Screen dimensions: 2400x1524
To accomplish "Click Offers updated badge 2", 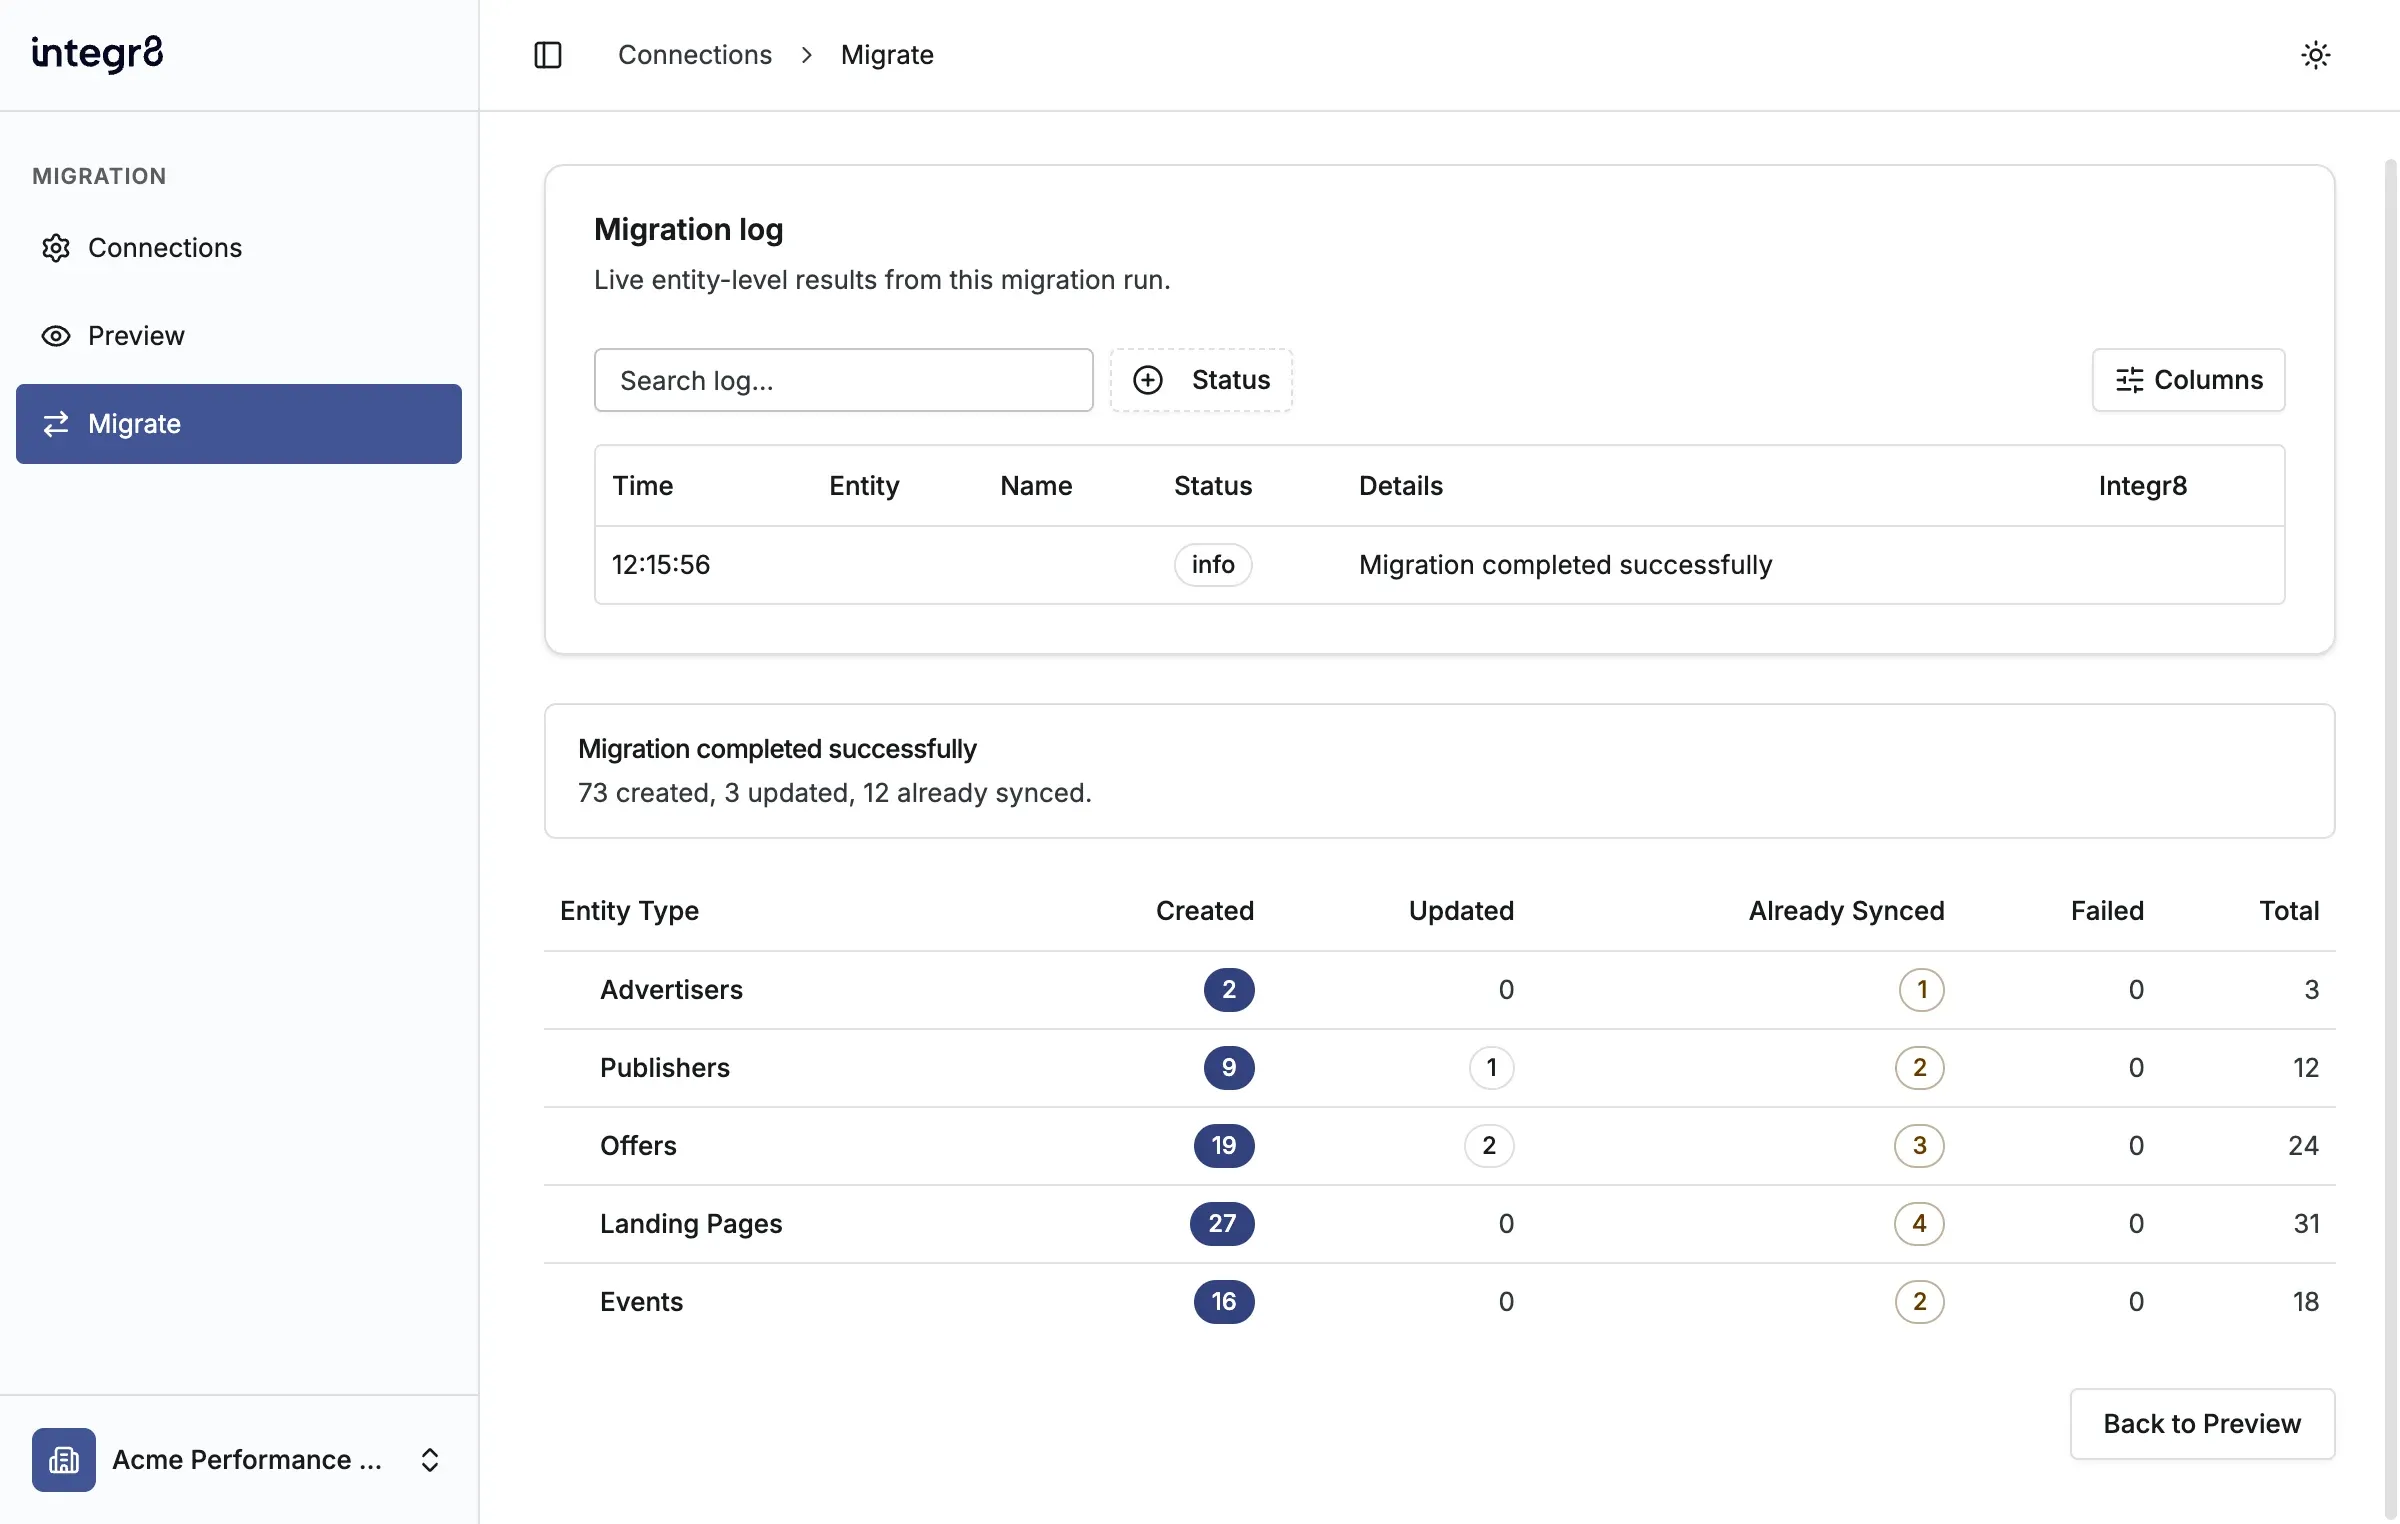I will [x=1489, y=1146].
